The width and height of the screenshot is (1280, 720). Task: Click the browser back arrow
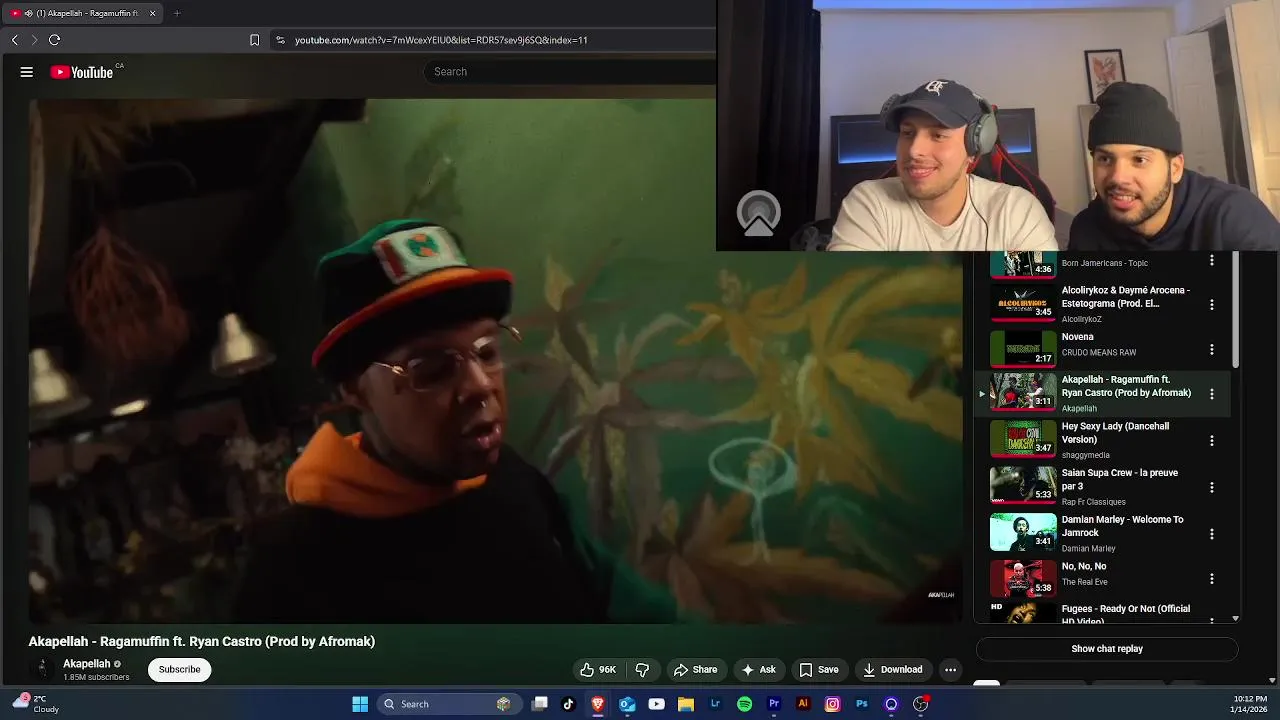coord(14,40)
